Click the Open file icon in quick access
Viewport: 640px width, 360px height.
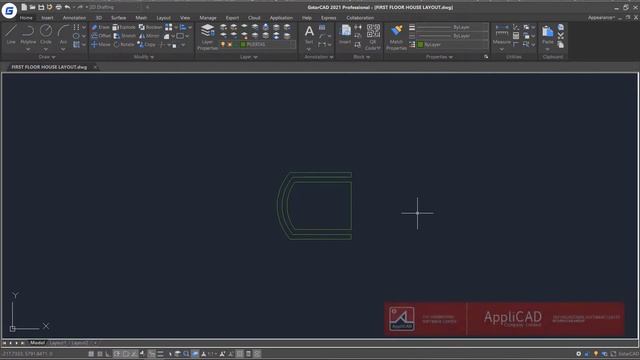(x=32, y=7)
